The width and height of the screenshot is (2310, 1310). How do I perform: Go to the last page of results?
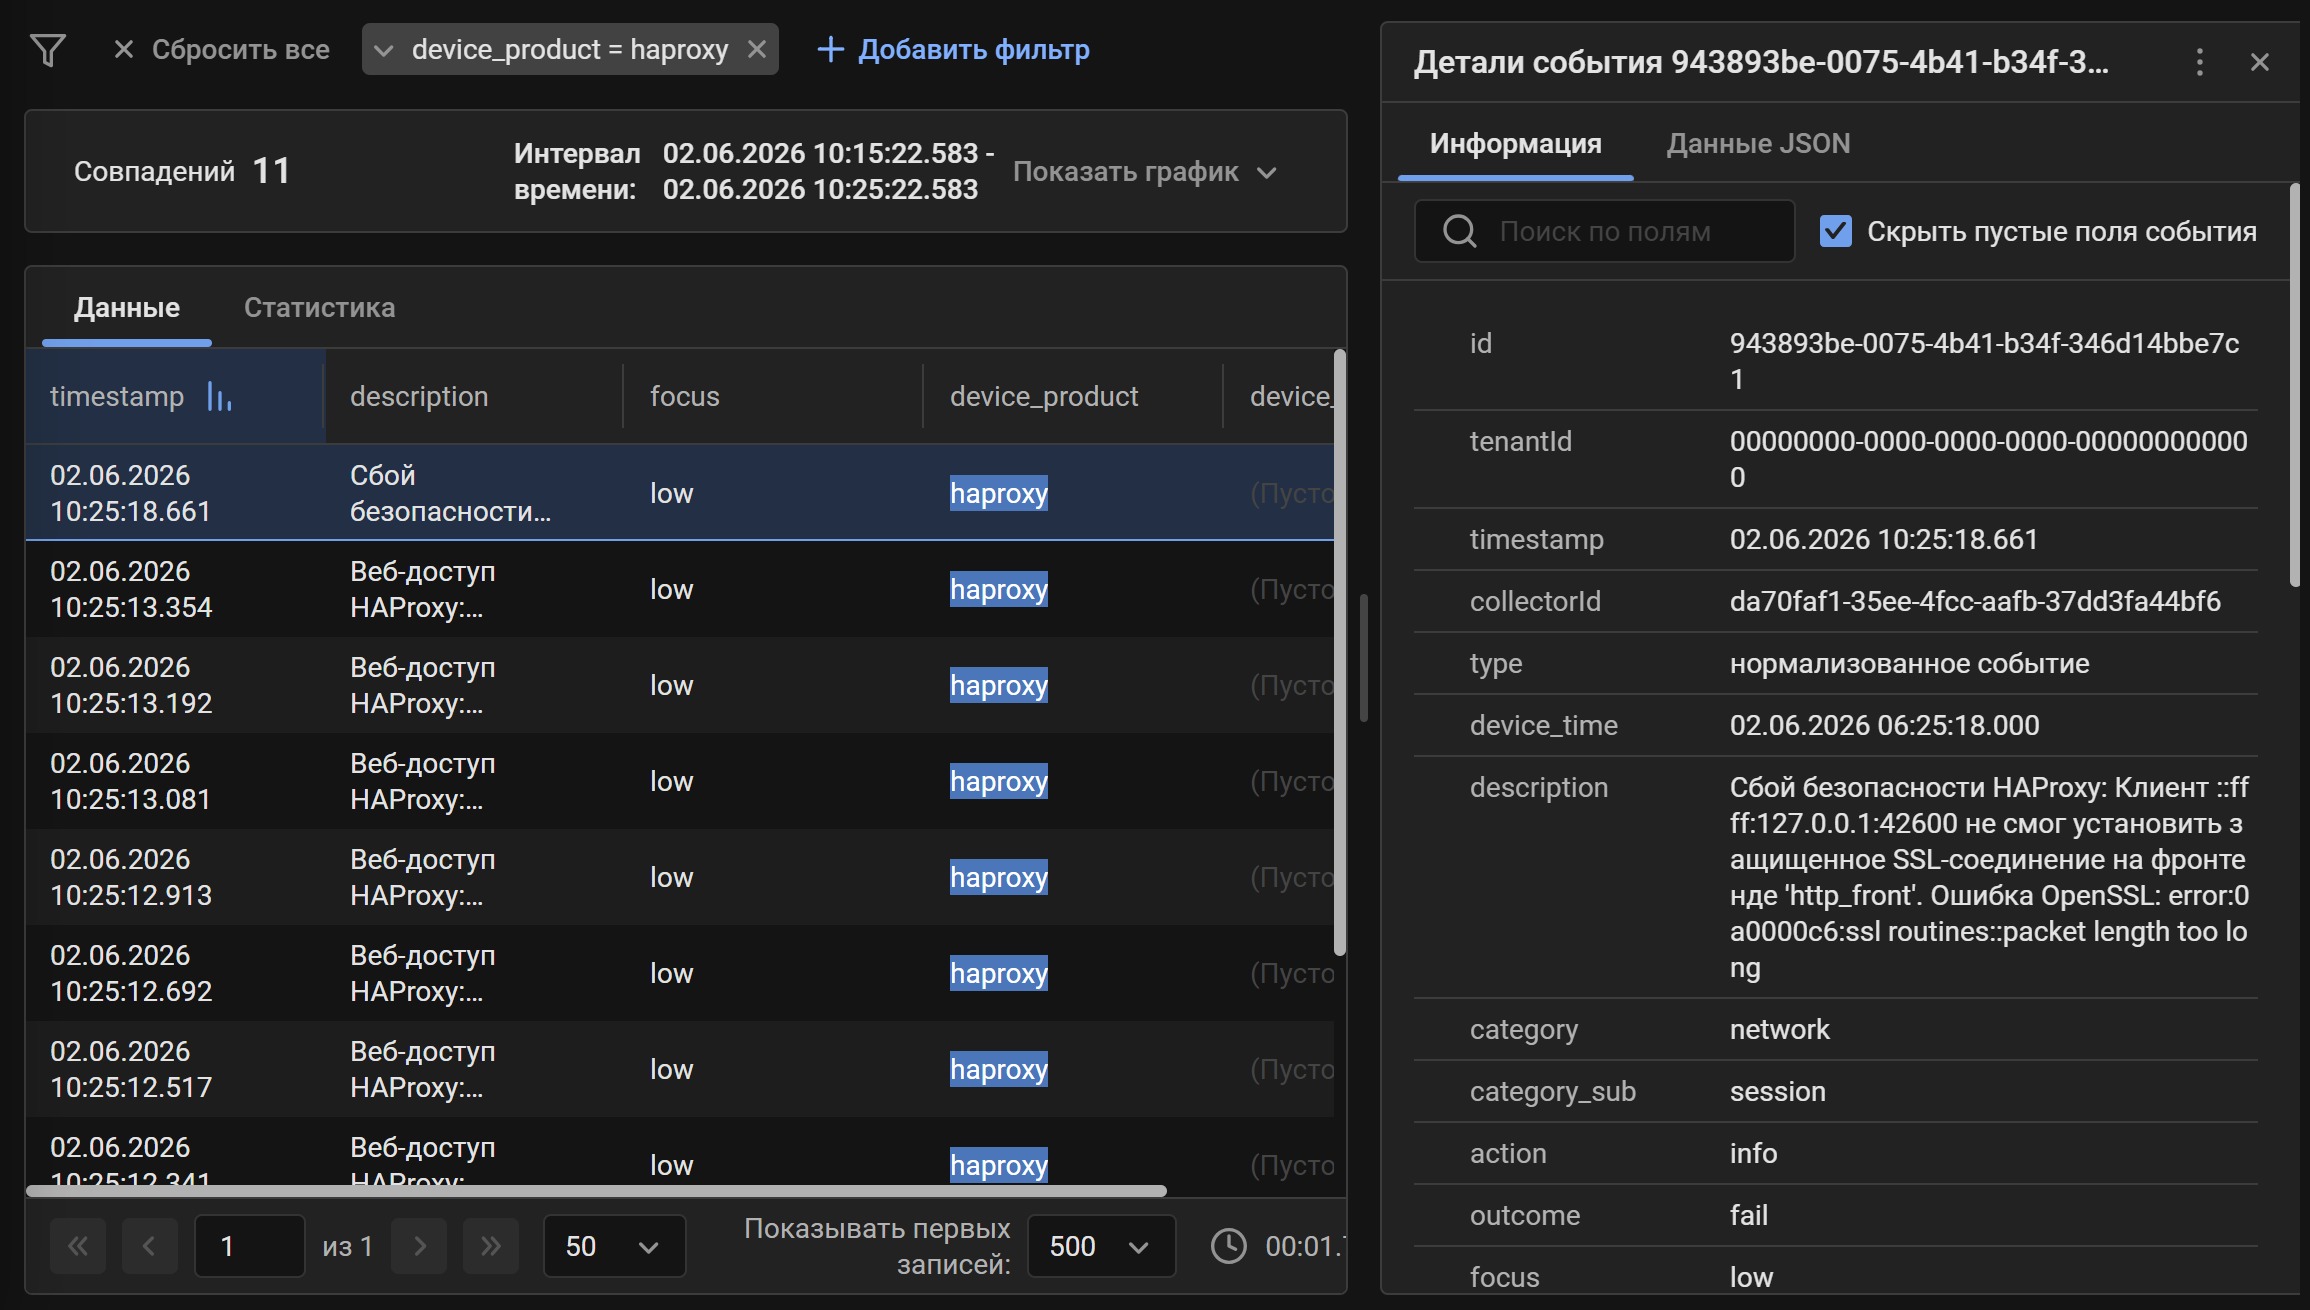point(491,1246)
